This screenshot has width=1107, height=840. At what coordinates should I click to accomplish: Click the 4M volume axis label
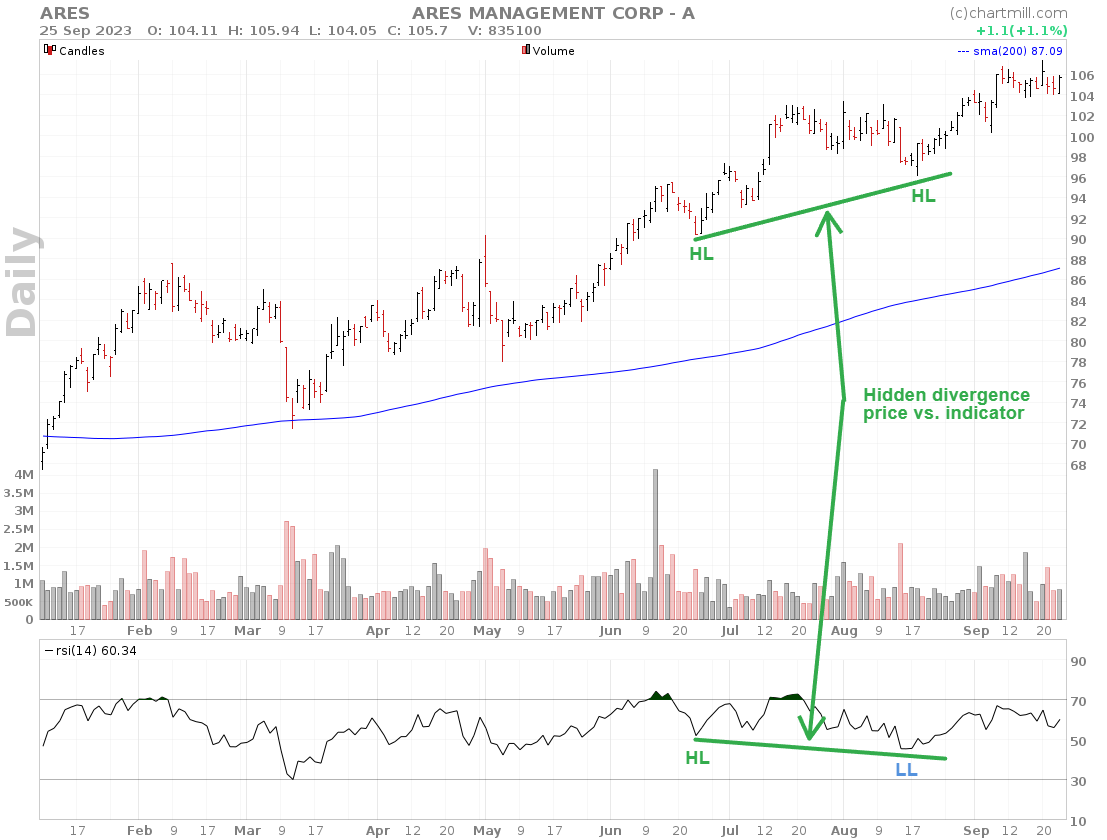click(24, 474)
